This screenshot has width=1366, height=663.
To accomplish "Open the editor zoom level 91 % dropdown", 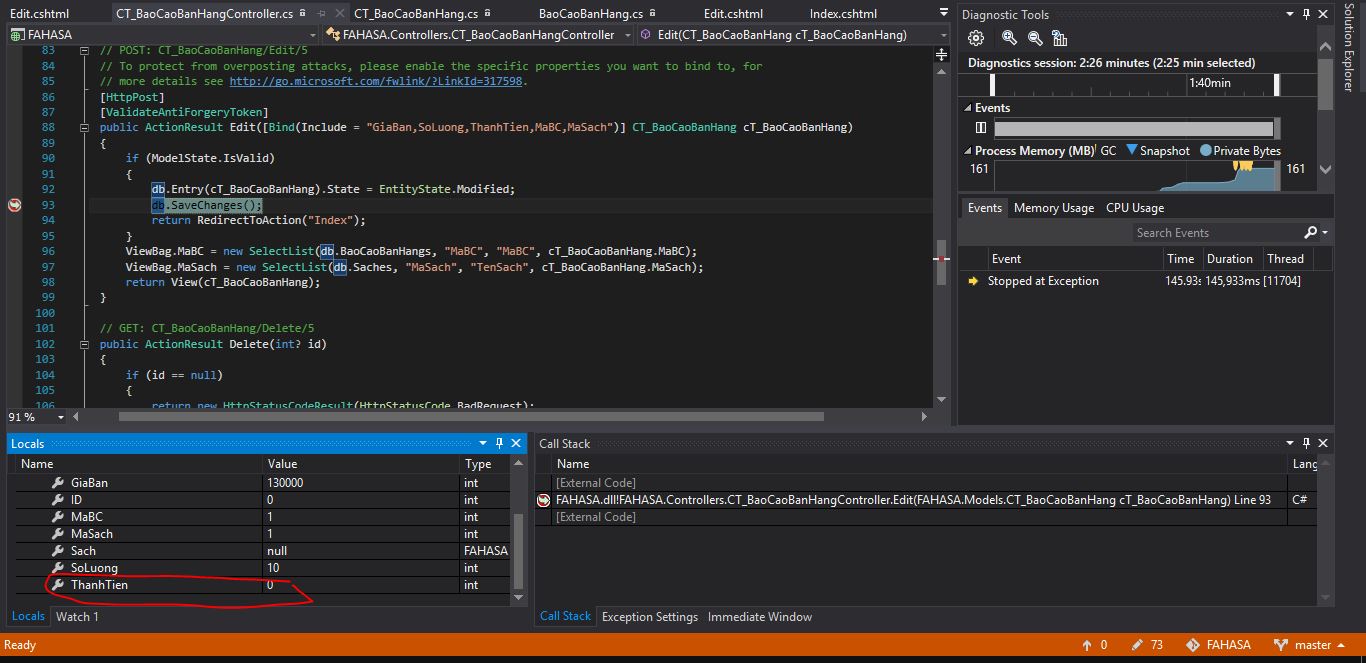I will coord(60,417).
